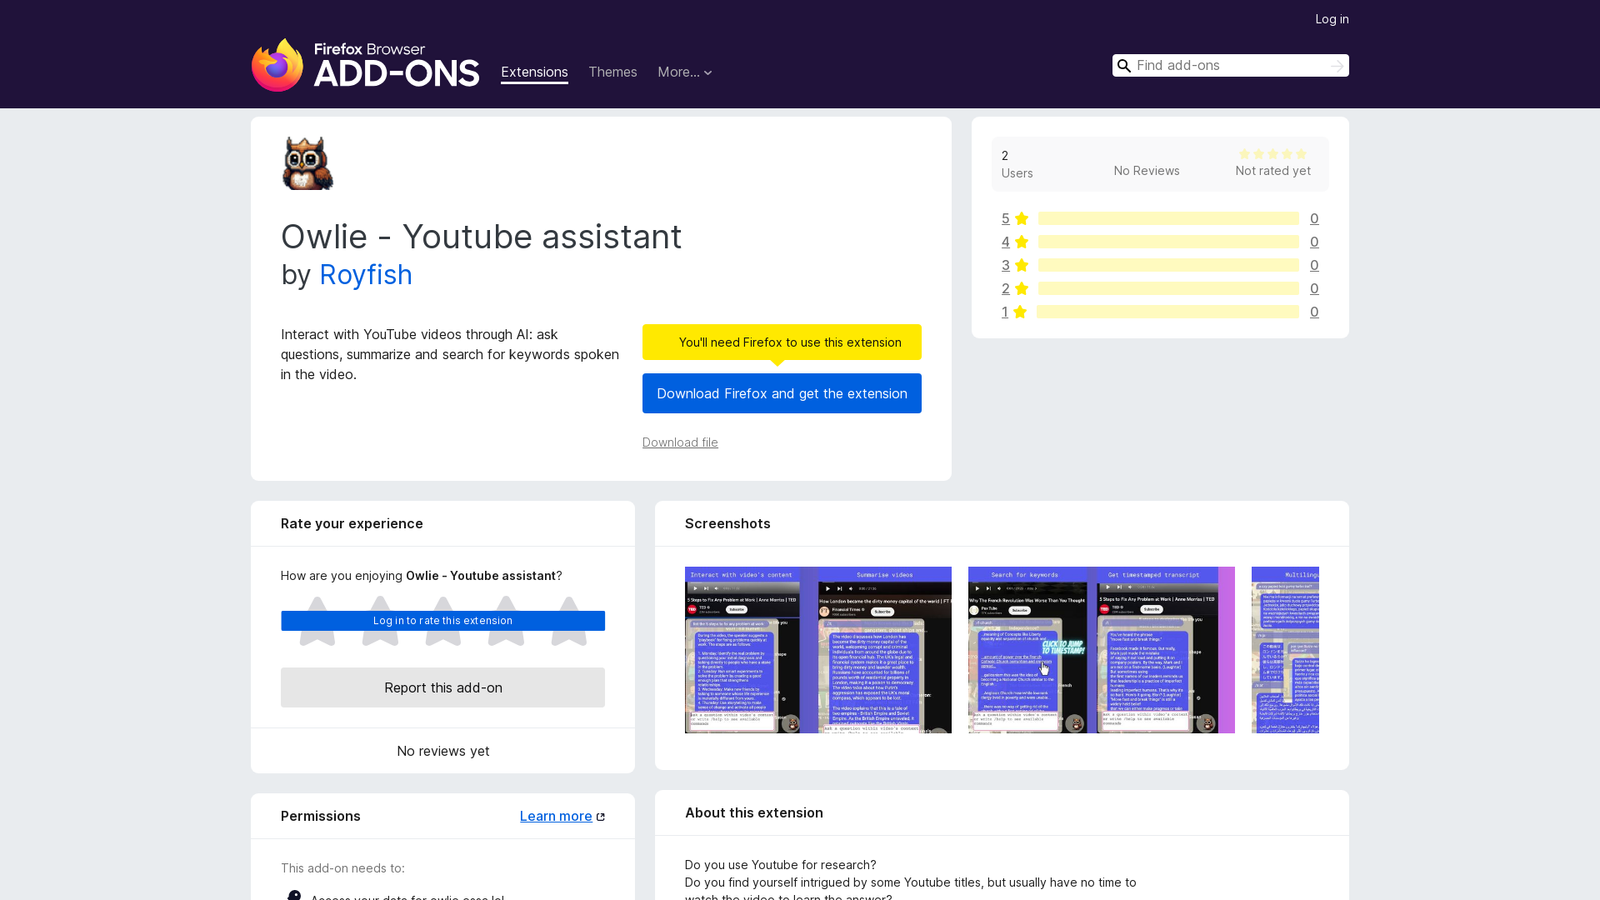Screen dimensions: 1600x900
Task: Click the 3-star rating bar
Action: click(x=1168, y=265)
